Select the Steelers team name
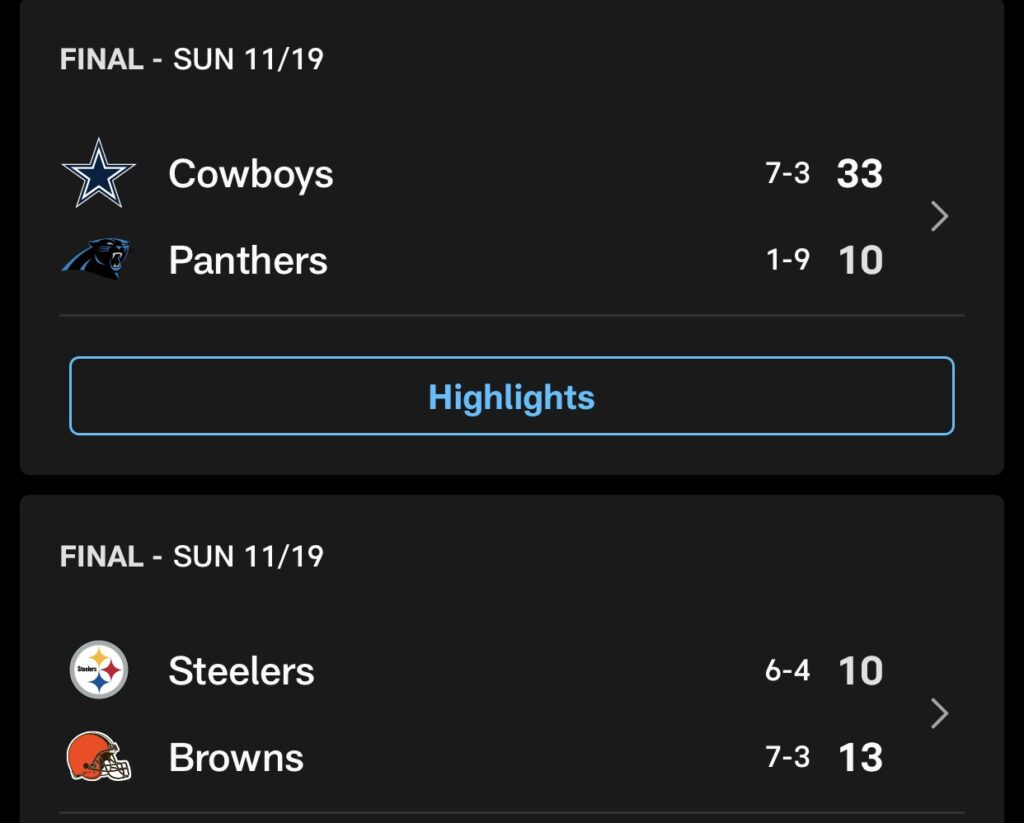This screenshot has width=1024, height=823. pos(242,671)
